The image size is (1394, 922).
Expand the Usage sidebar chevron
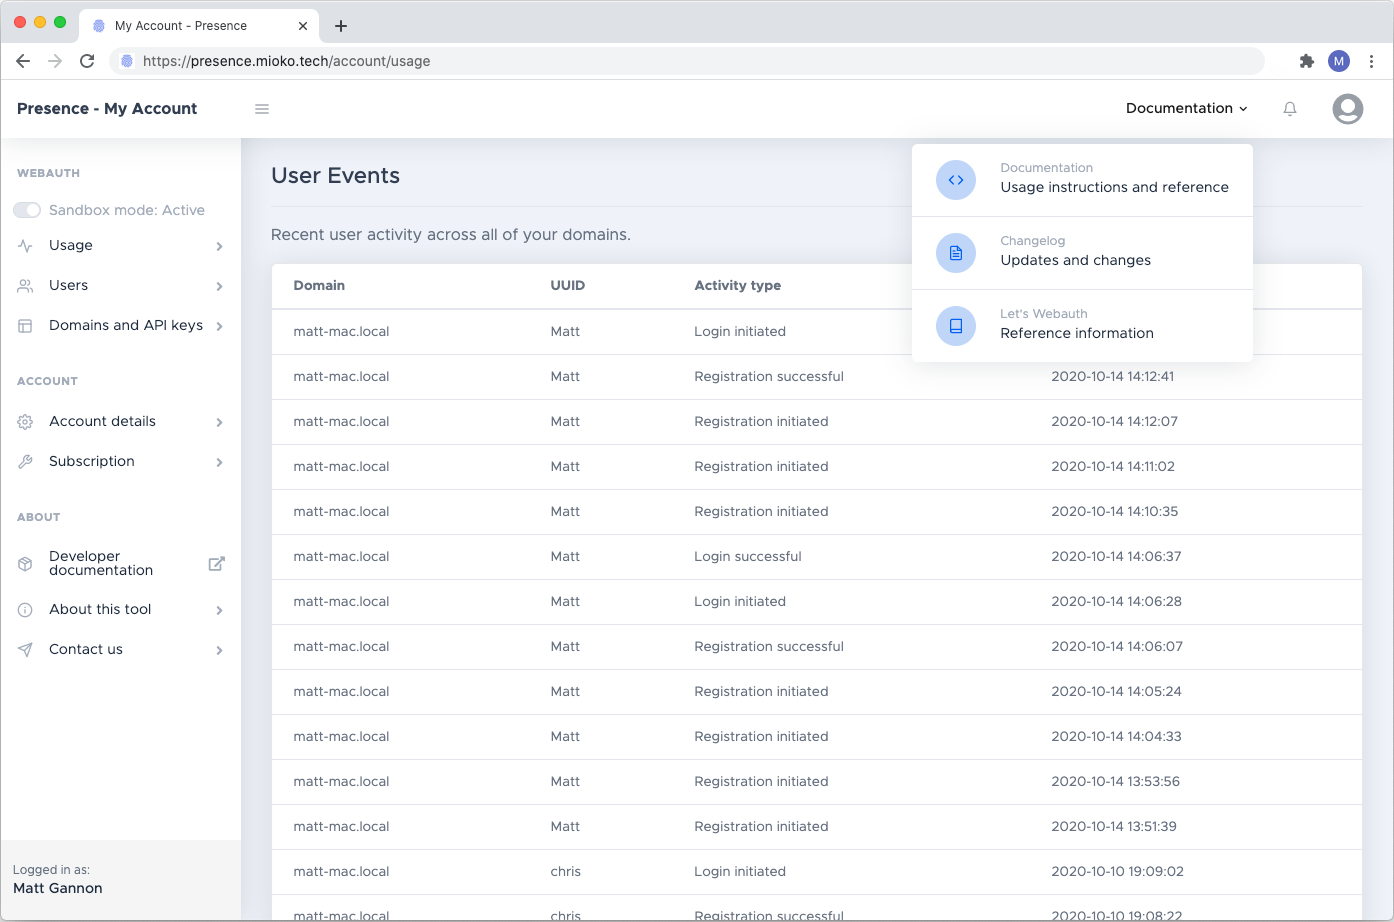coord(219,246)
